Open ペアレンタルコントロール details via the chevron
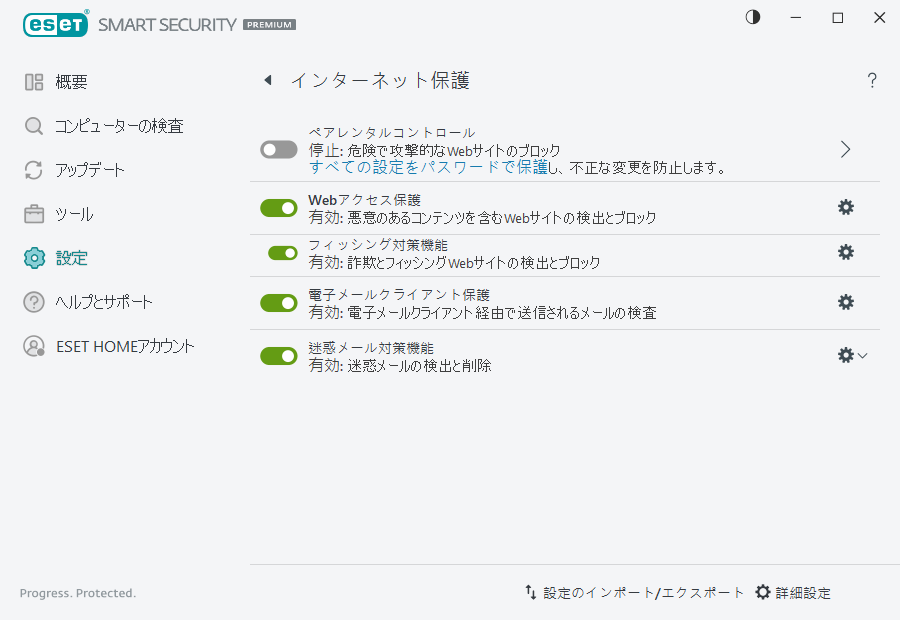 (845, 148)
